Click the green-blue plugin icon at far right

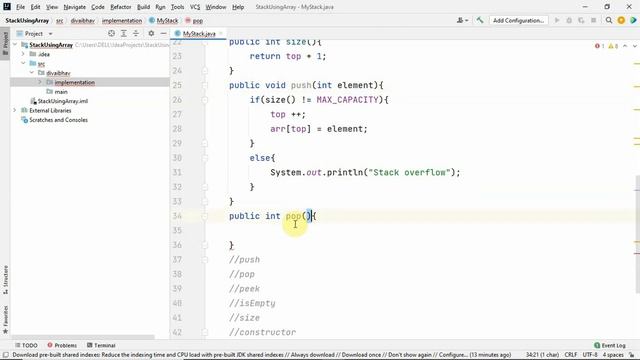pos(633,20)
